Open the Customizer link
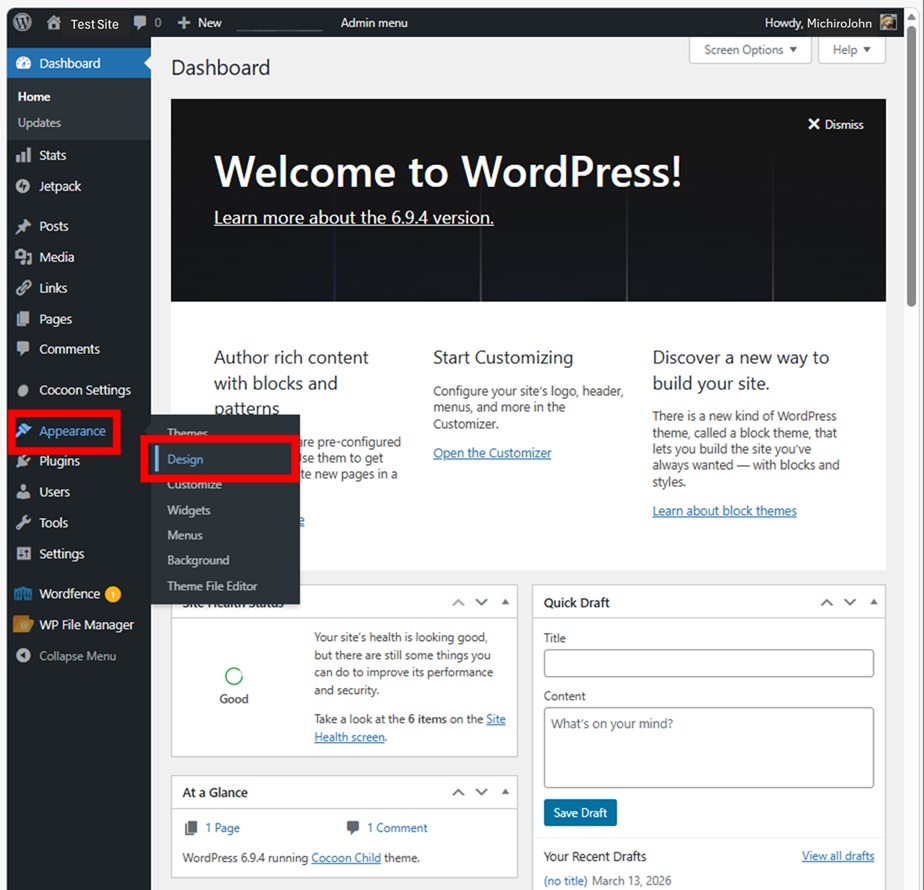Viewport: 924px width, 890px height. pyautogui.click(x=492, y=453)
